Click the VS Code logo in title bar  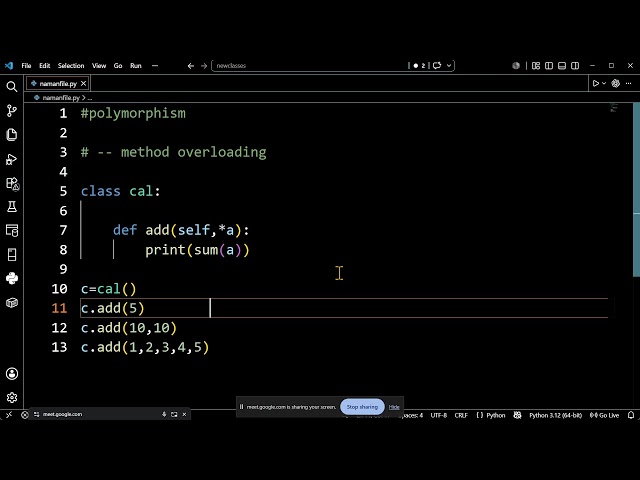[9, 65]
